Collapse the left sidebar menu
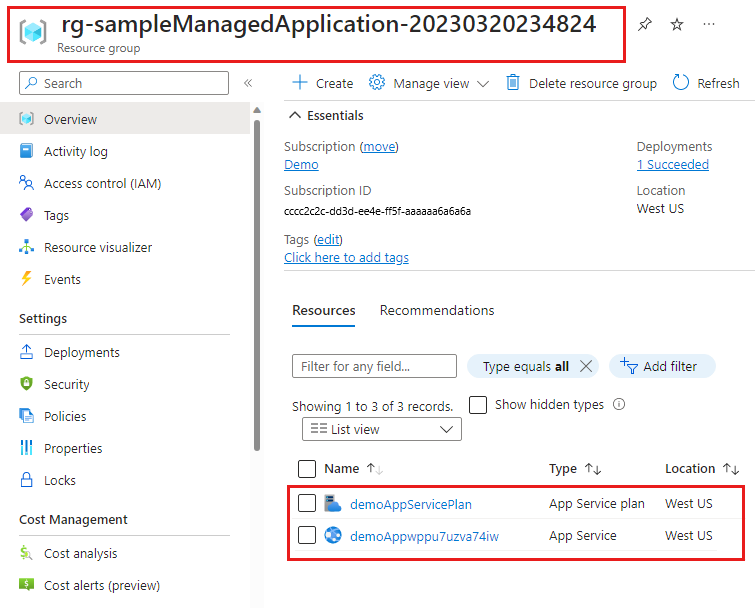This screenshot has height=608, width=755. pos(248,84)
